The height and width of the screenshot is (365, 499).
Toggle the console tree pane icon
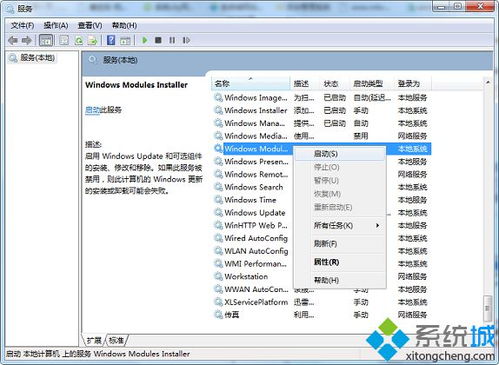tap(46, 41)
